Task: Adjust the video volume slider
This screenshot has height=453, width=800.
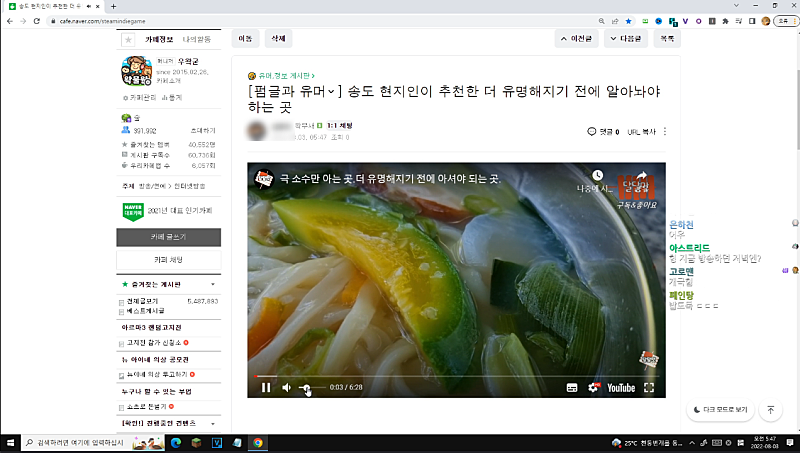Action: (312, 388)
